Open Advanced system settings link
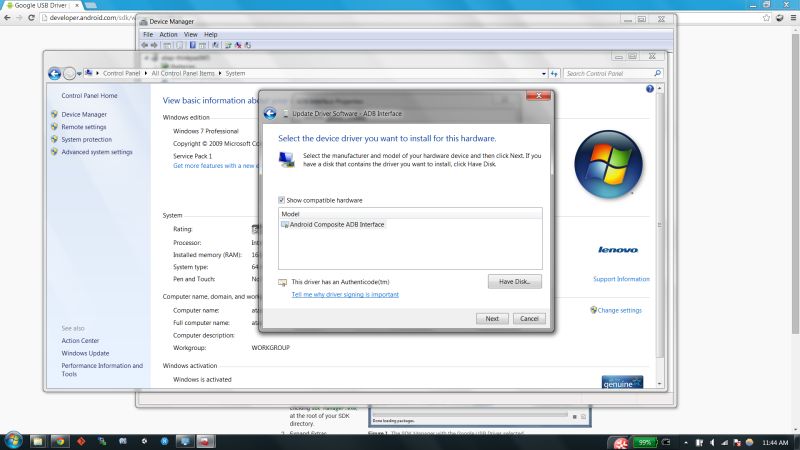 [97, 152]
